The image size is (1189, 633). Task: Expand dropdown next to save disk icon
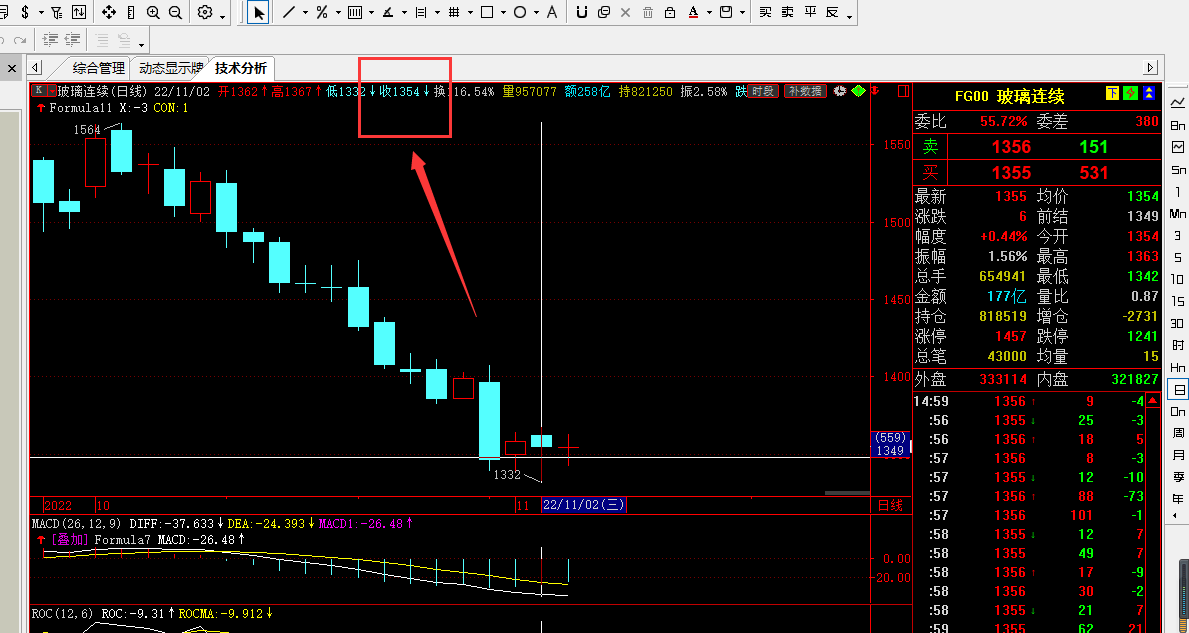(742, 13)
